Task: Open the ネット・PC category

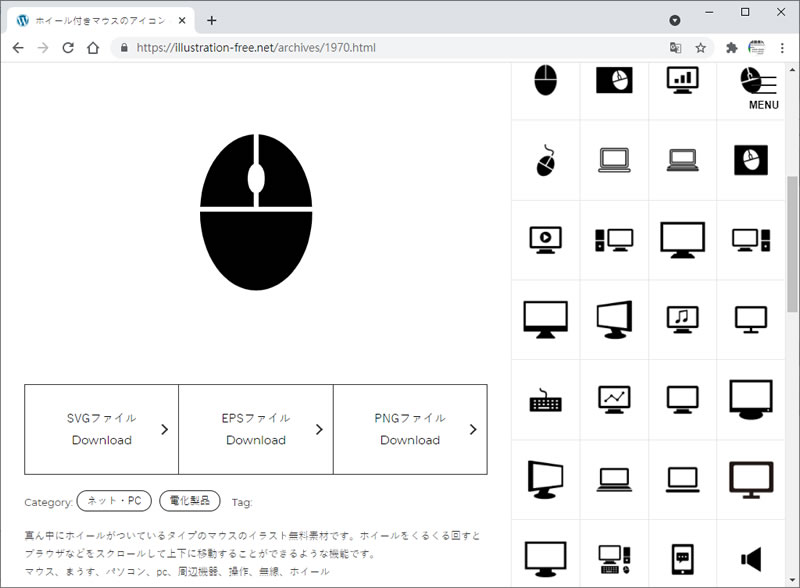Action: 114,501
